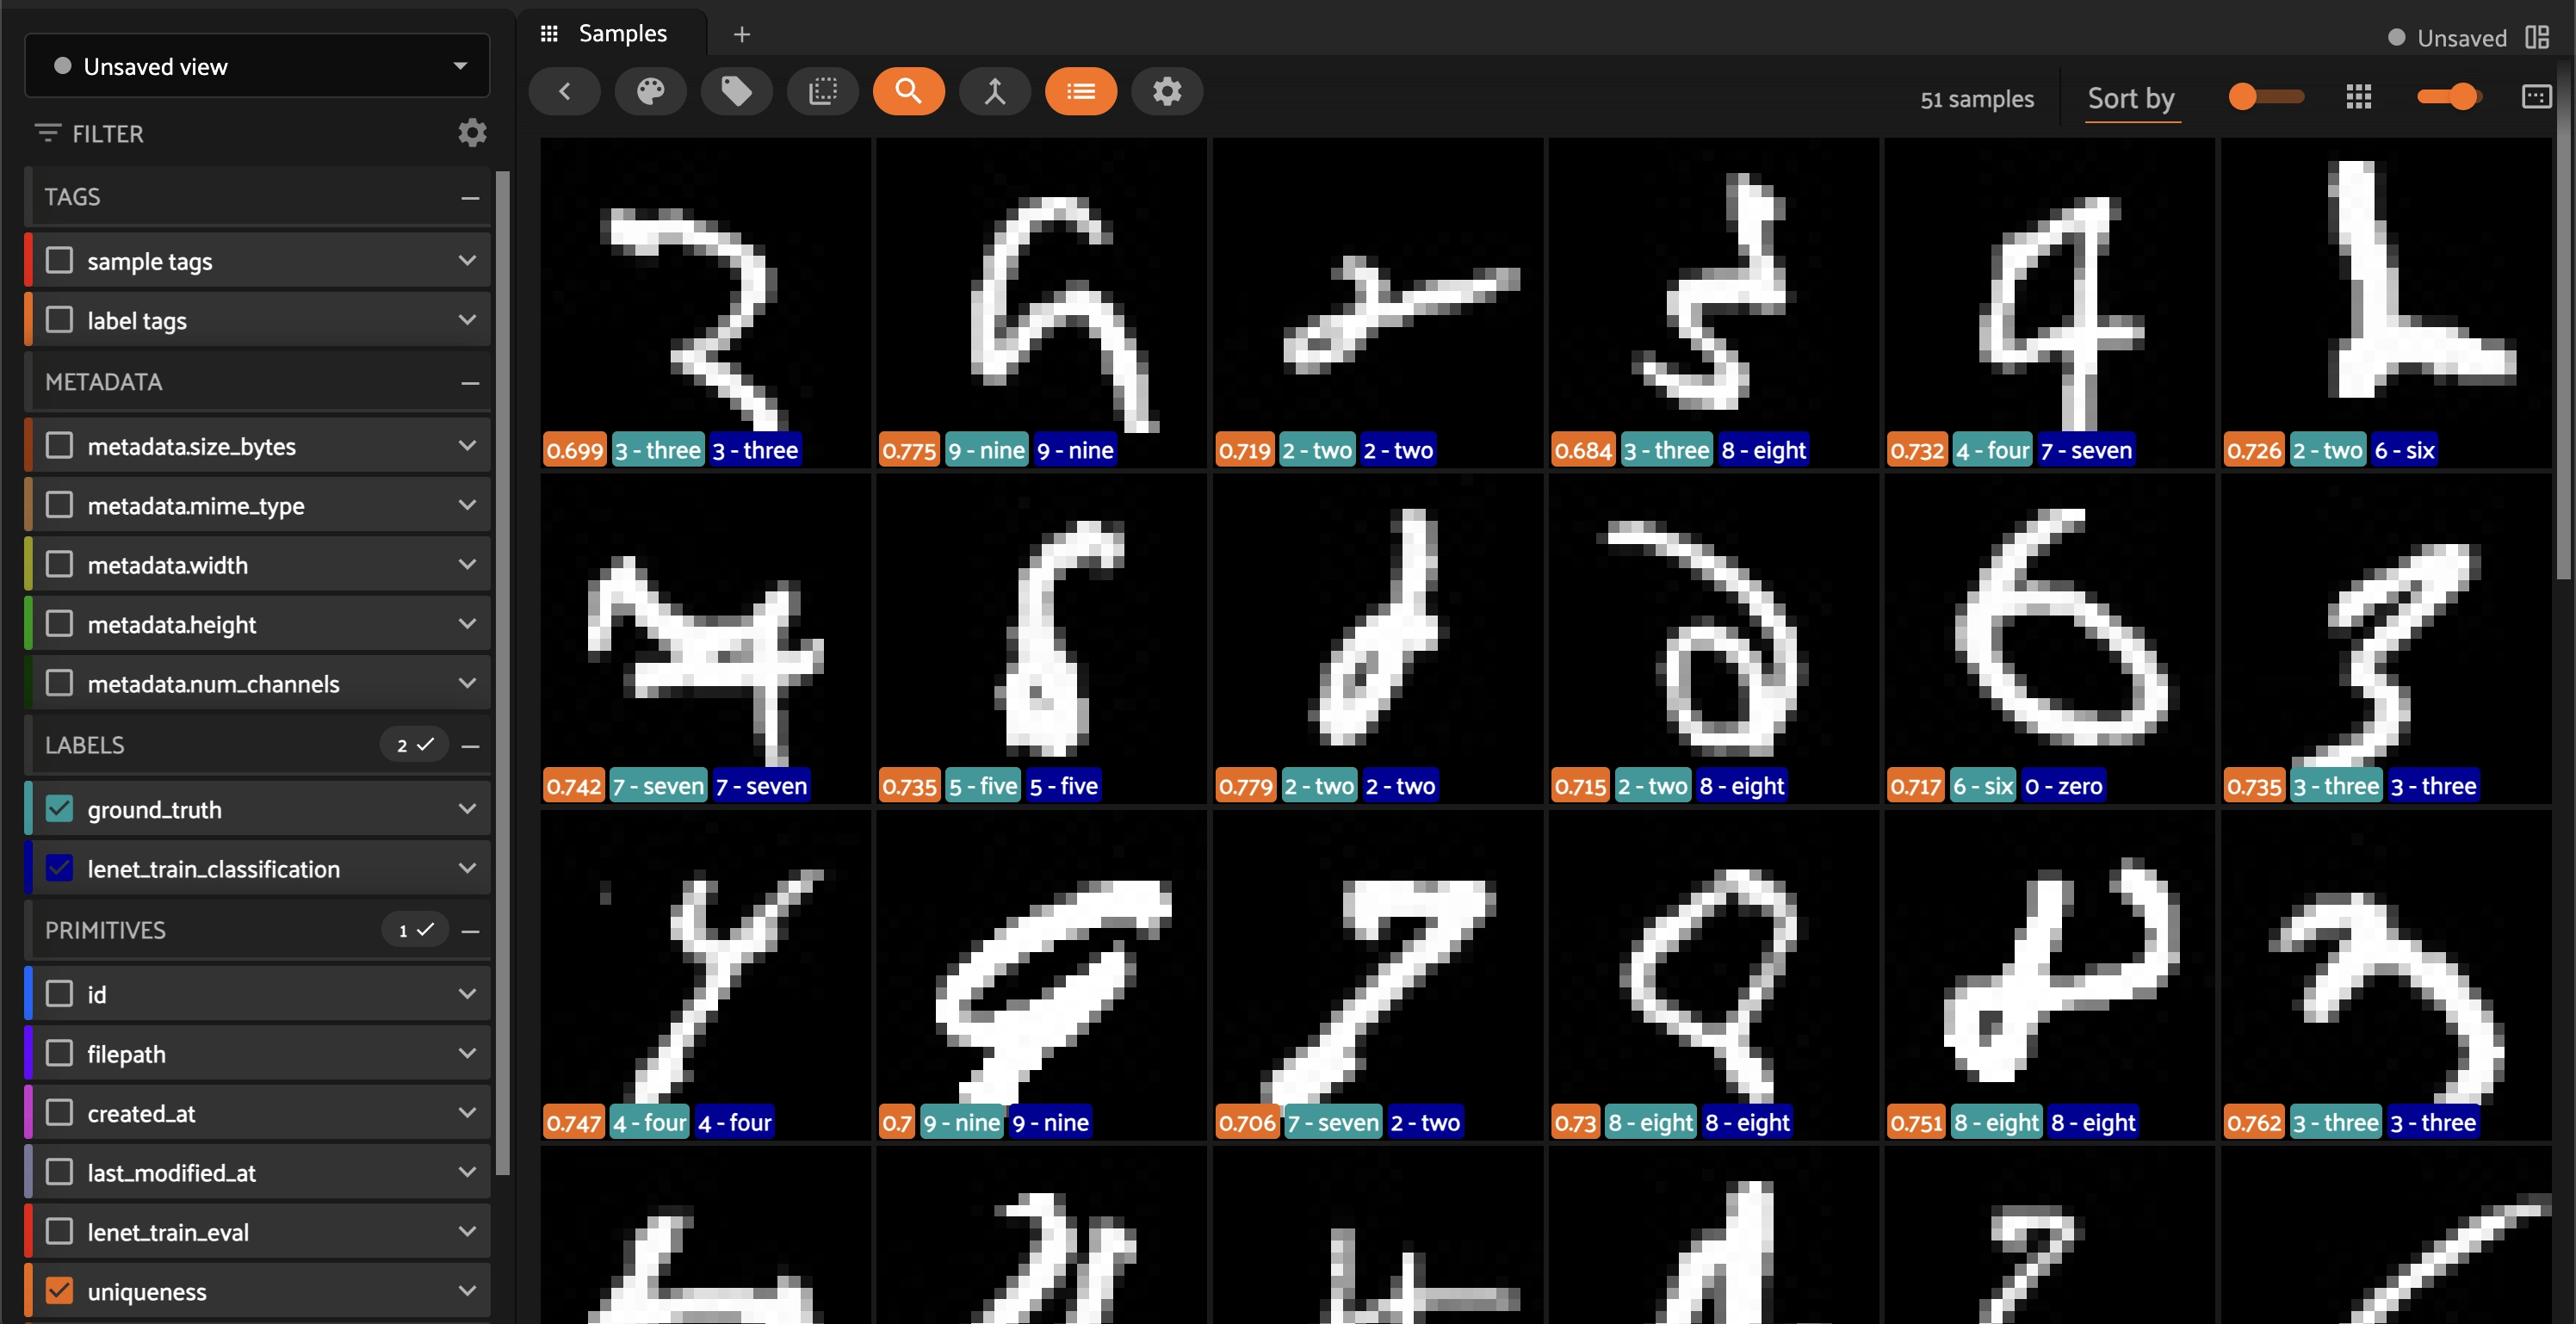2576x1324 pixels.
Task: Select the Samples tab
Action: pos(621,34)
